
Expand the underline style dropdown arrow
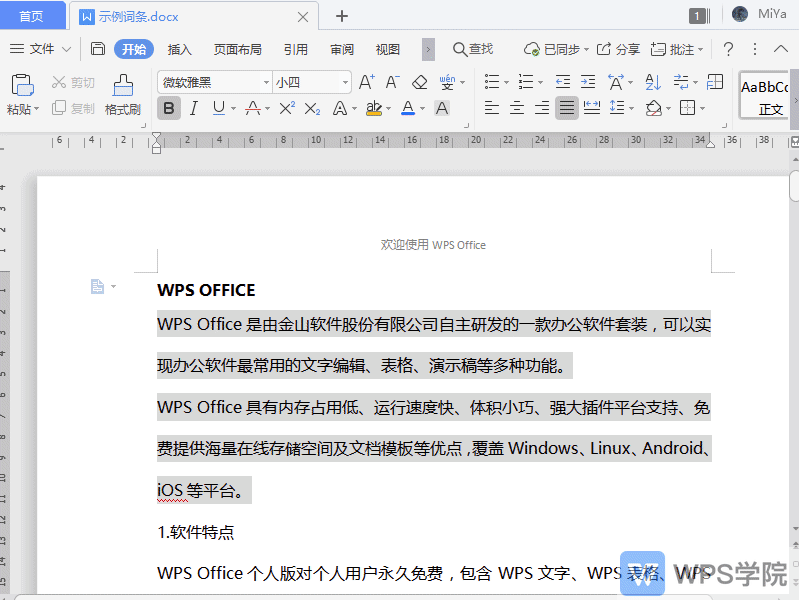pos(233,108)
